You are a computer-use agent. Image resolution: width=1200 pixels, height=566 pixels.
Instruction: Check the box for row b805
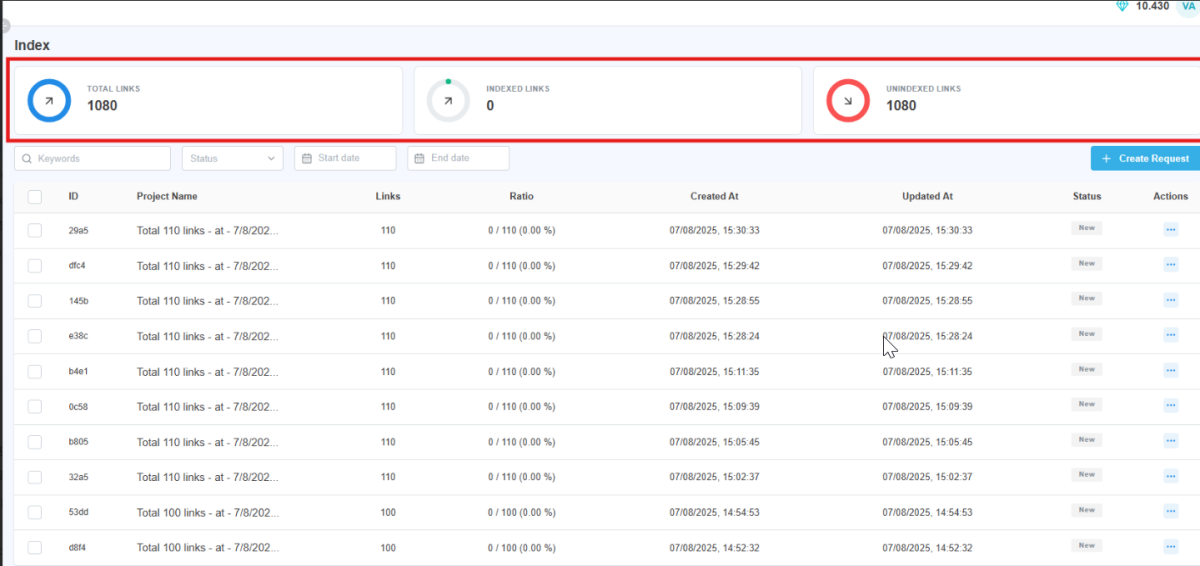coord(35,442)
